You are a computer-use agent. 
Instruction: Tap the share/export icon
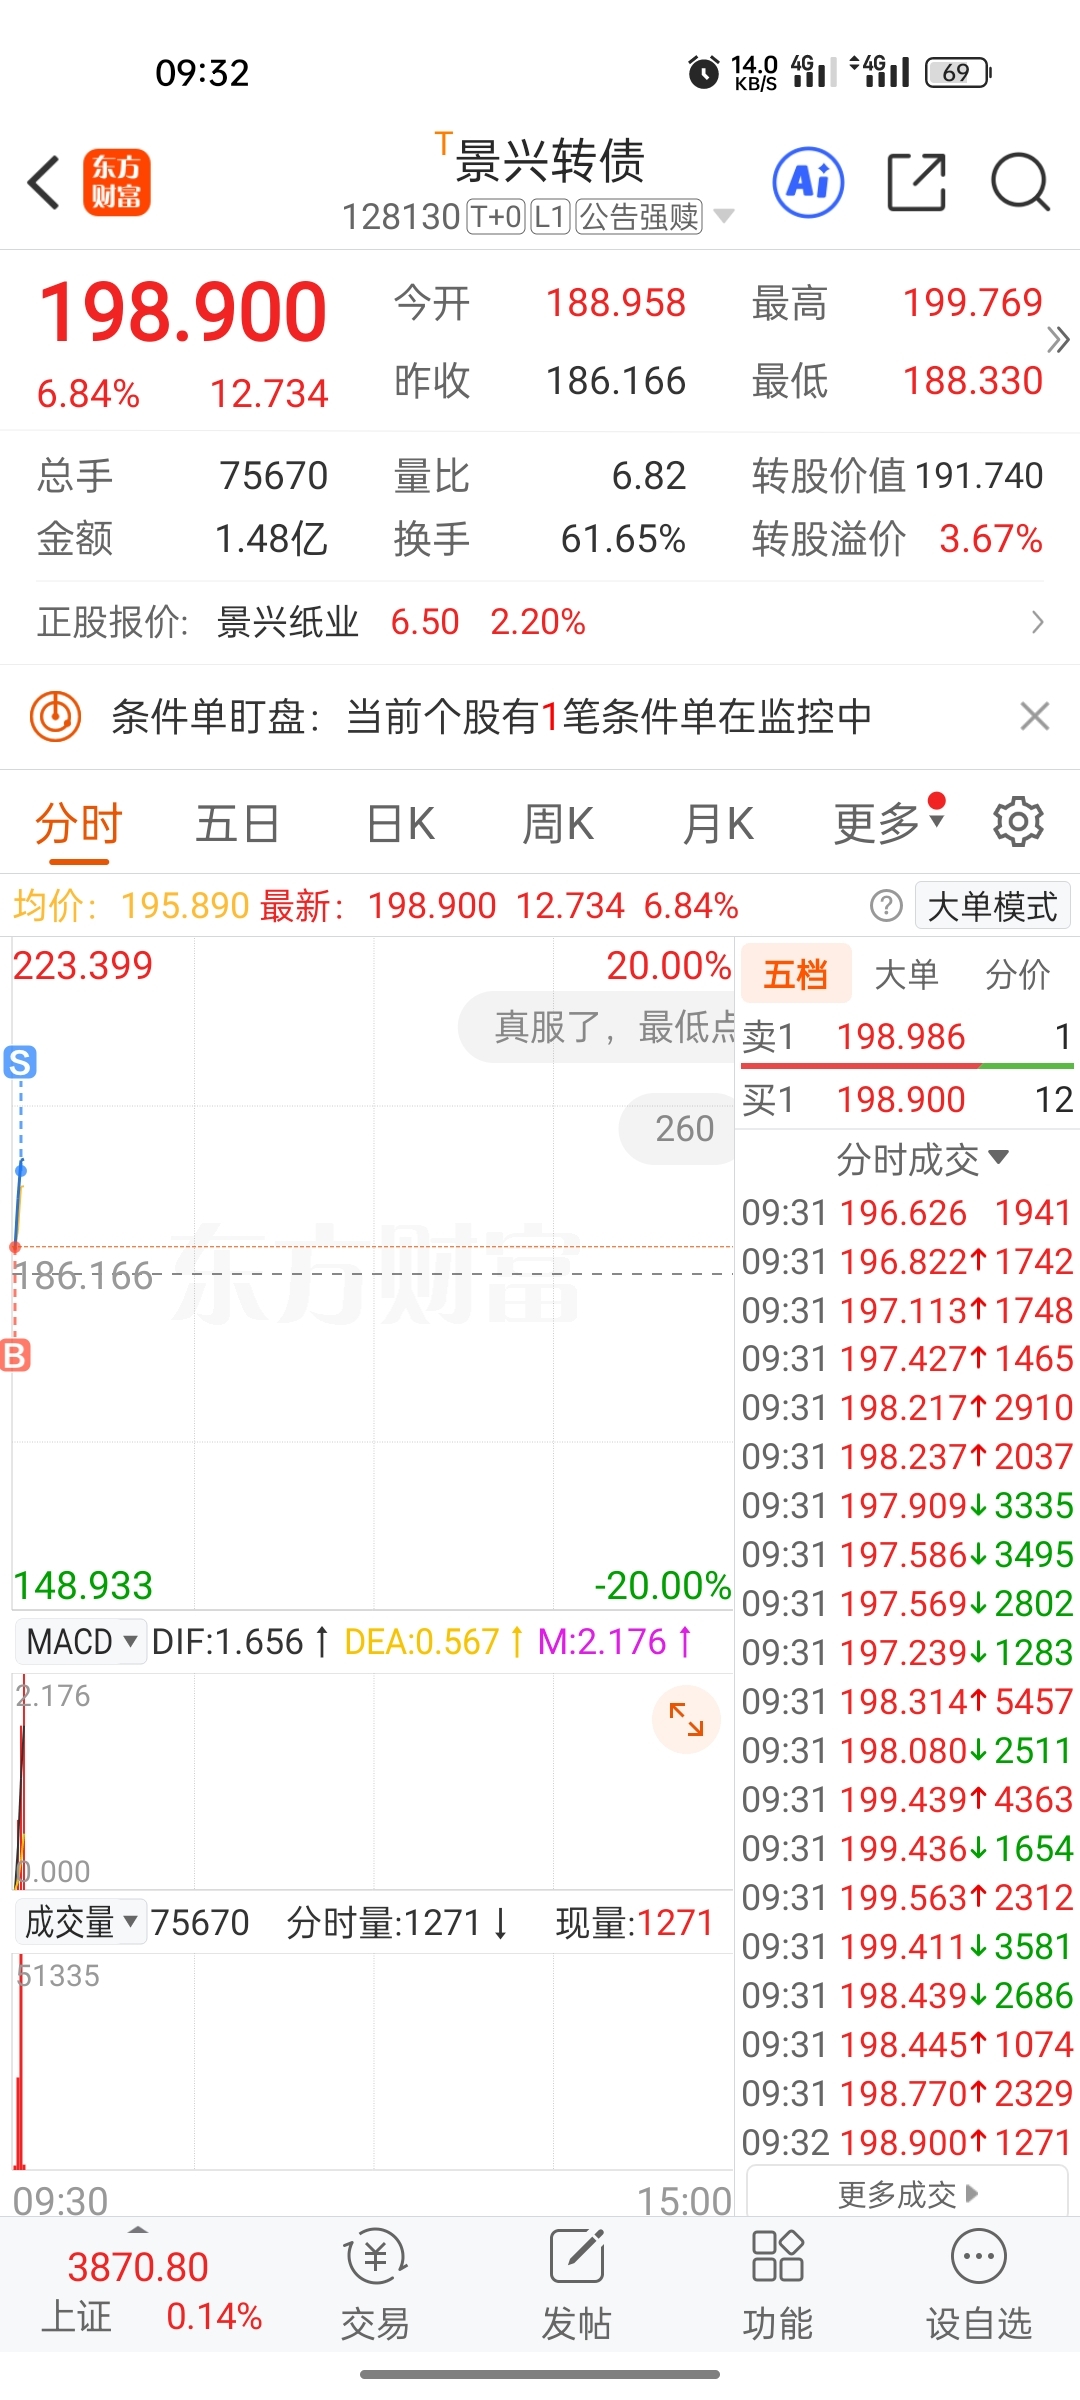tap(916, 183)
